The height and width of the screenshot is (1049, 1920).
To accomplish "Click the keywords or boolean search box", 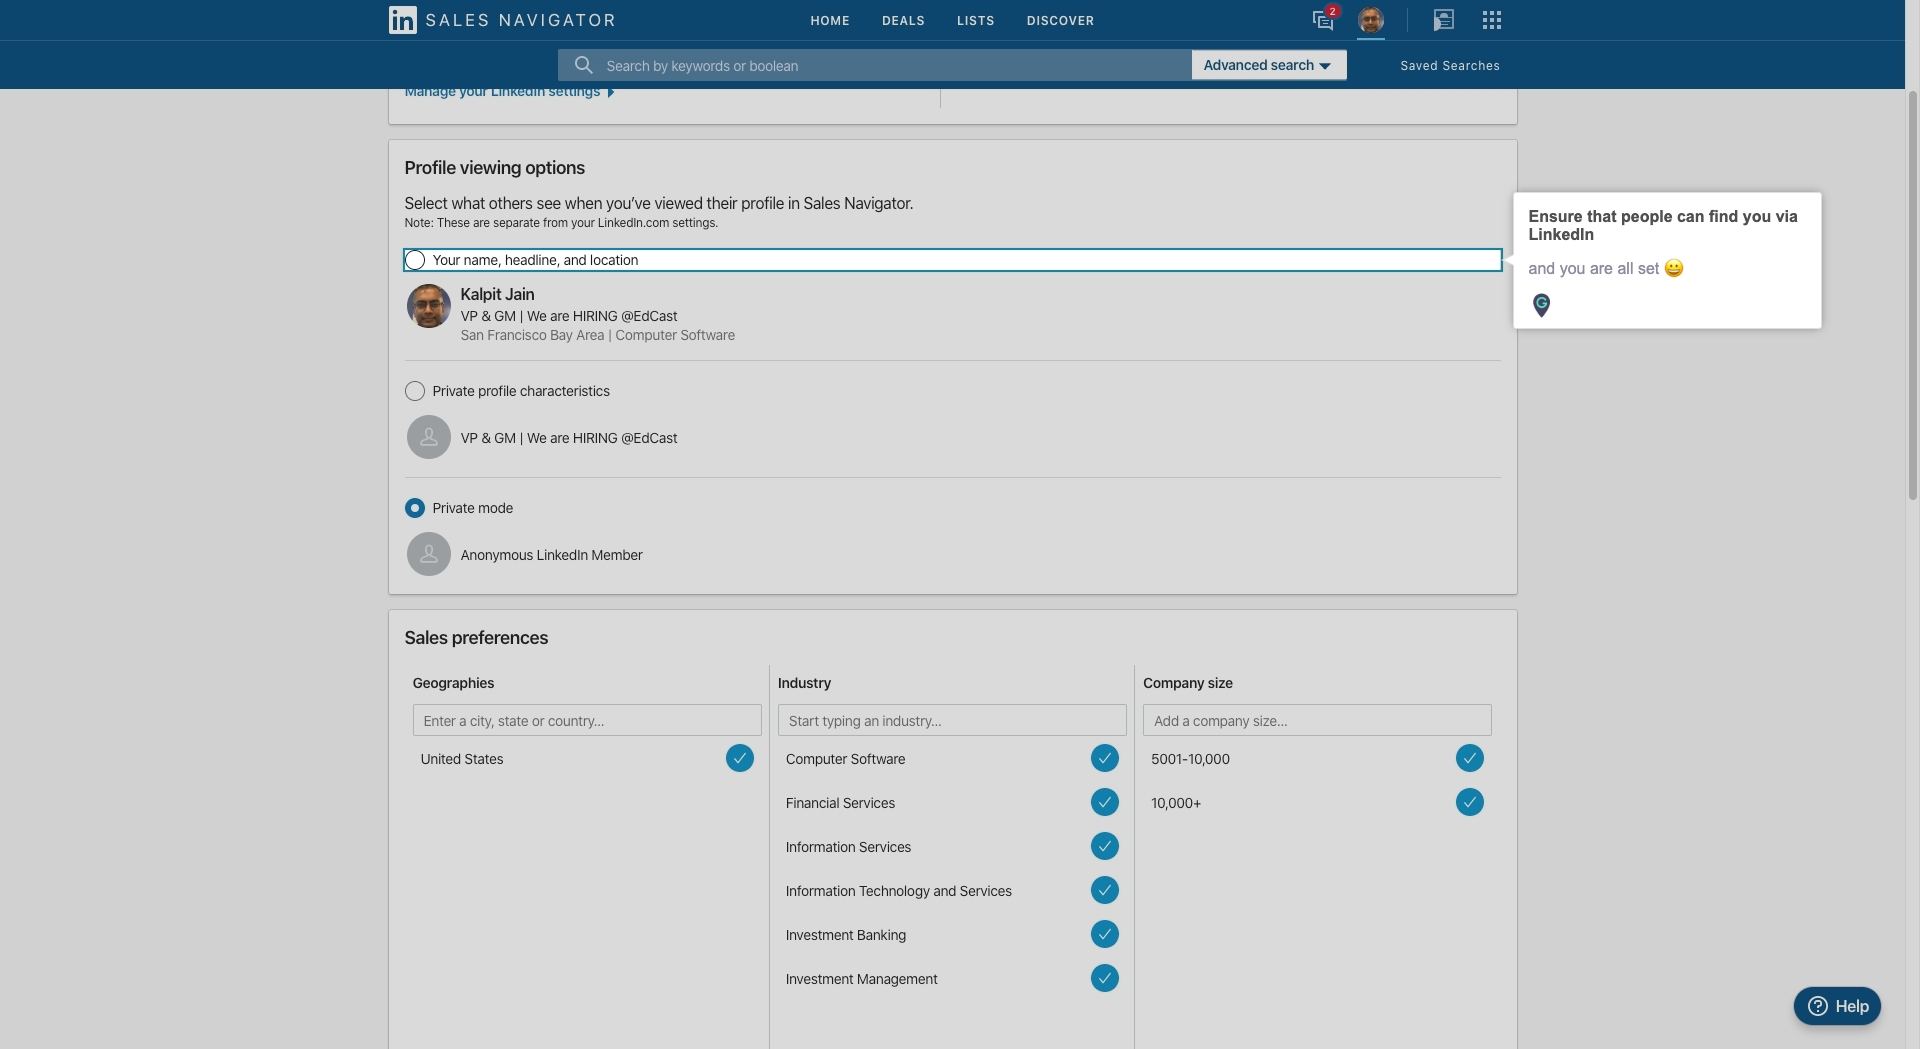I will pos(875,65).
